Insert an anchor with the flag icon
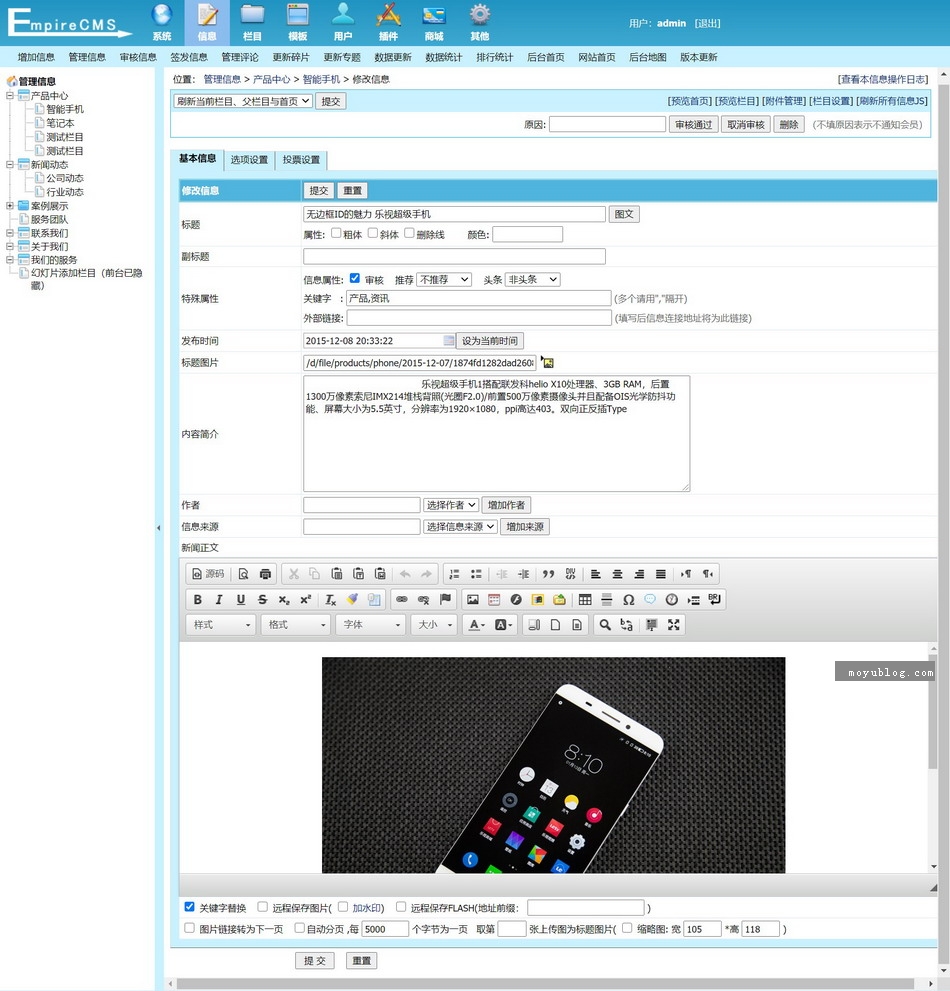The image size is (950, 991). coord(445,599)
